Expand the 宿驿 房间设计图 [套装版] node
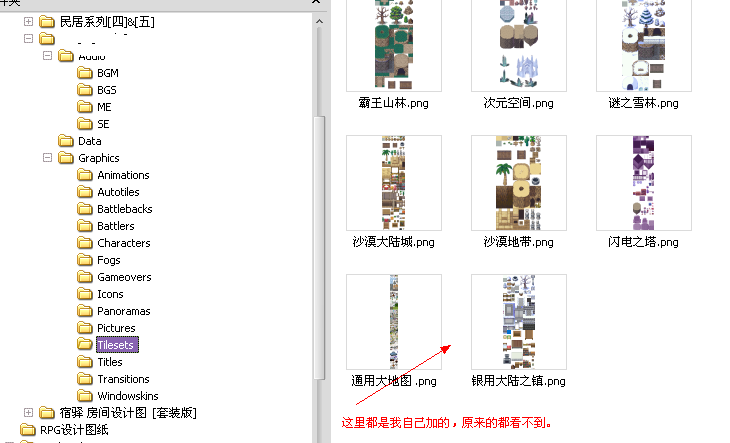The height and width of the screenshot is (443, 730). tap(28, 412)
